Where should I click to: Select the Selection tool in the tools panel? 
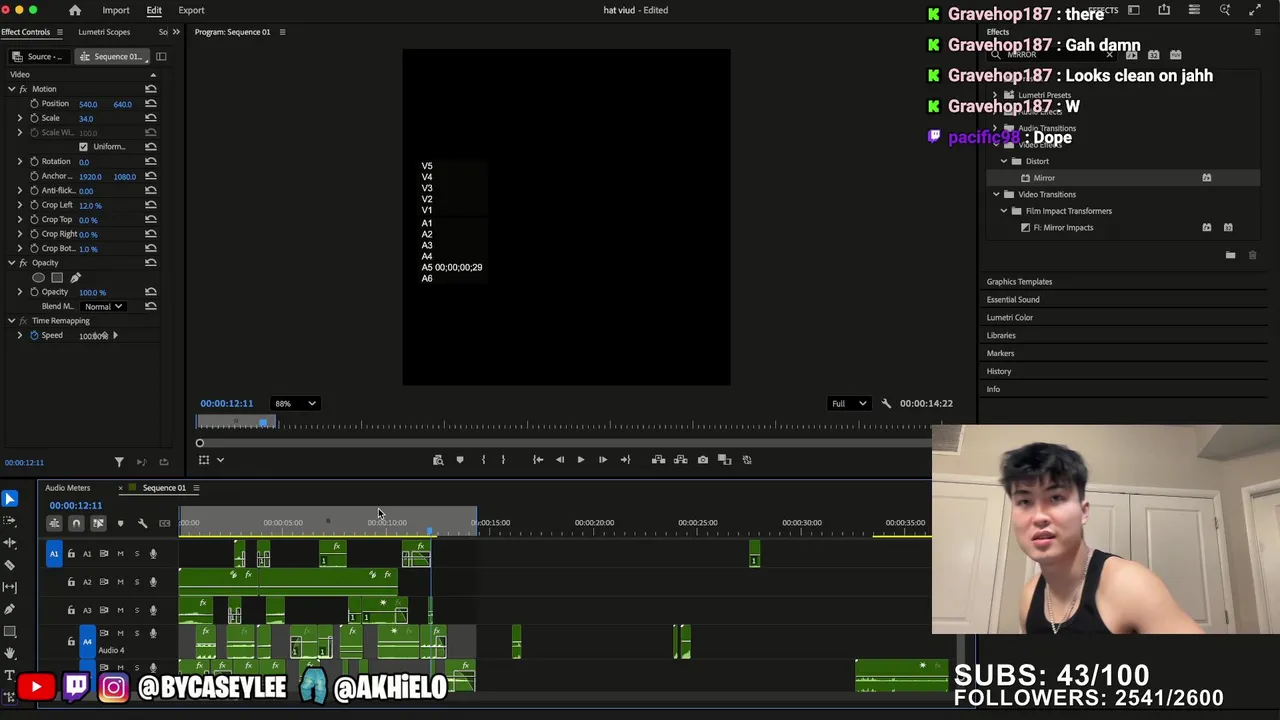point(10,498)
